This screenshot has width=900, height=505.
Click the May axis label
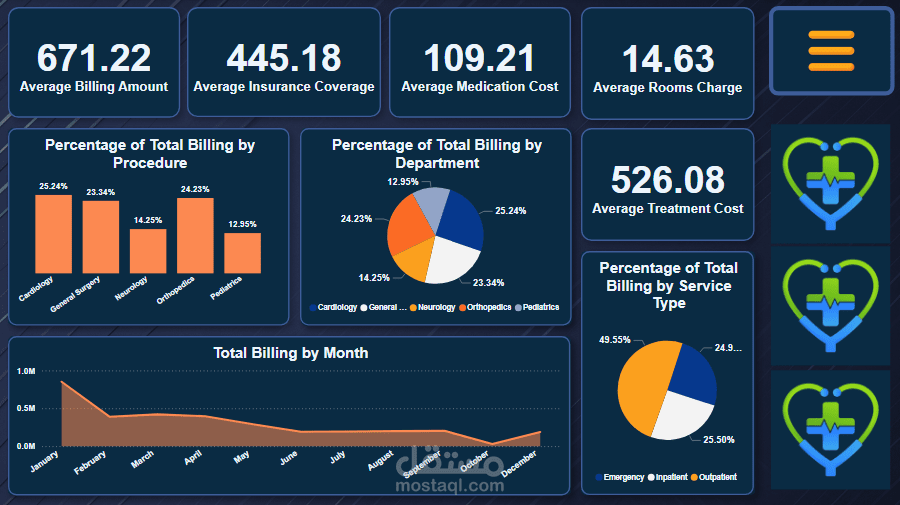(242, 457)
